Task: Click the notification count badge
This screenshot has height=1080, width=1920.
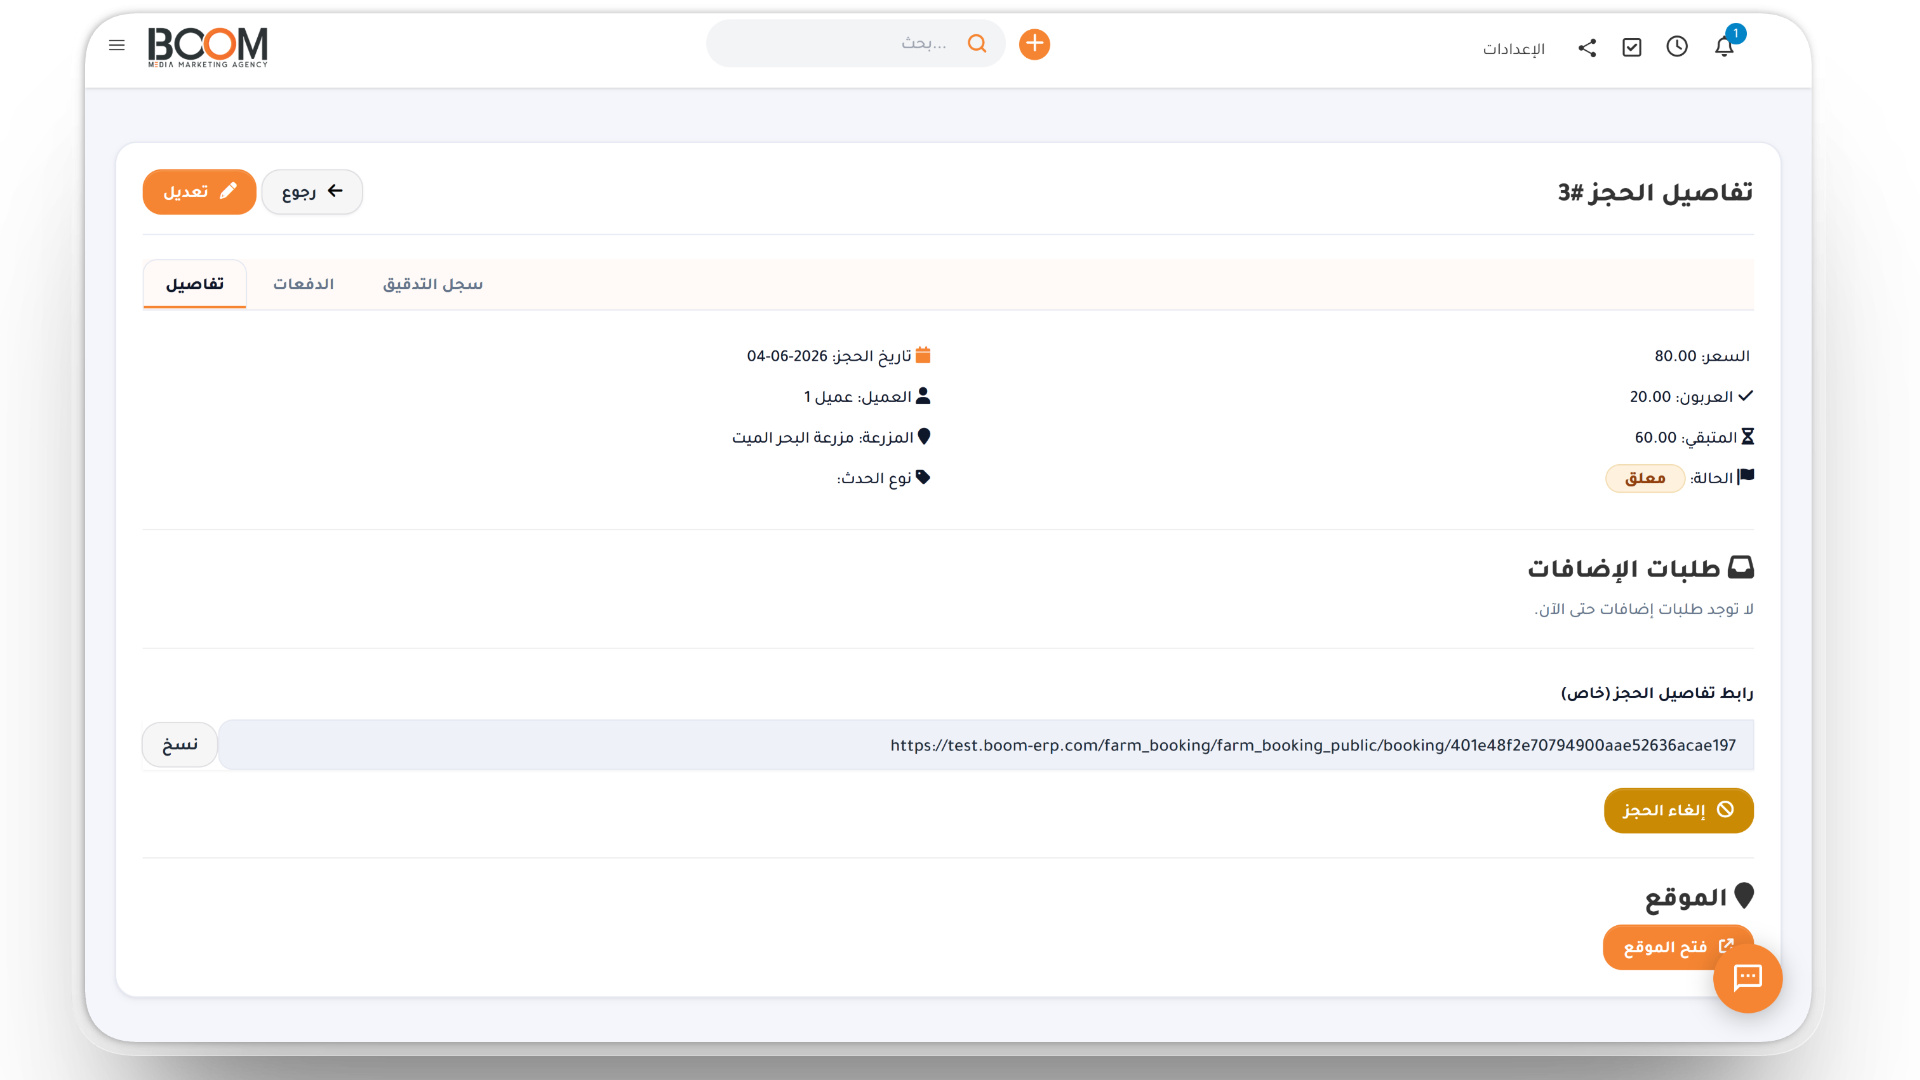Action: click(1736, 34)
